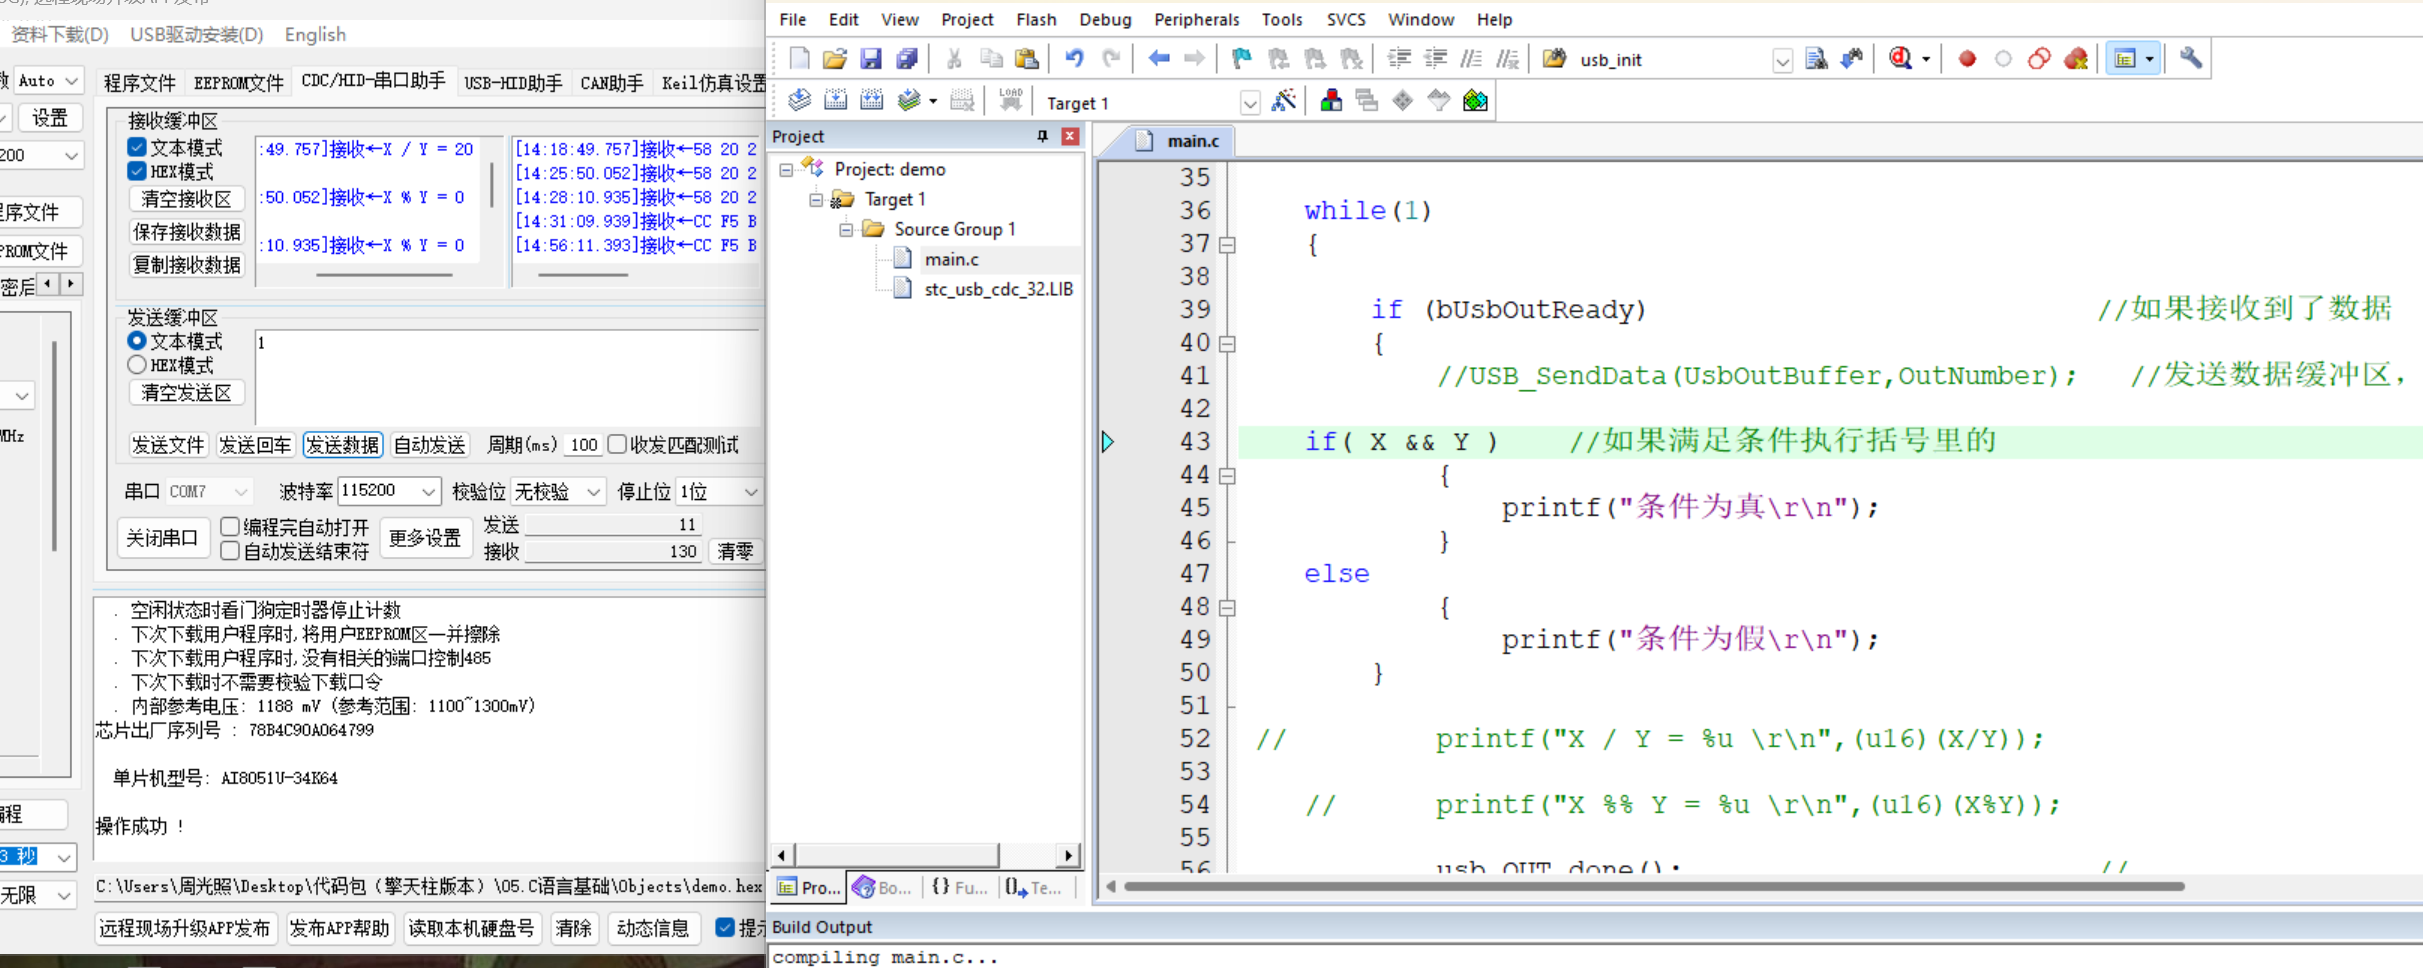Save the current file with the disk icon
Image resolution: width=2423 pixels, height=968 pixels.
point(871,58)
